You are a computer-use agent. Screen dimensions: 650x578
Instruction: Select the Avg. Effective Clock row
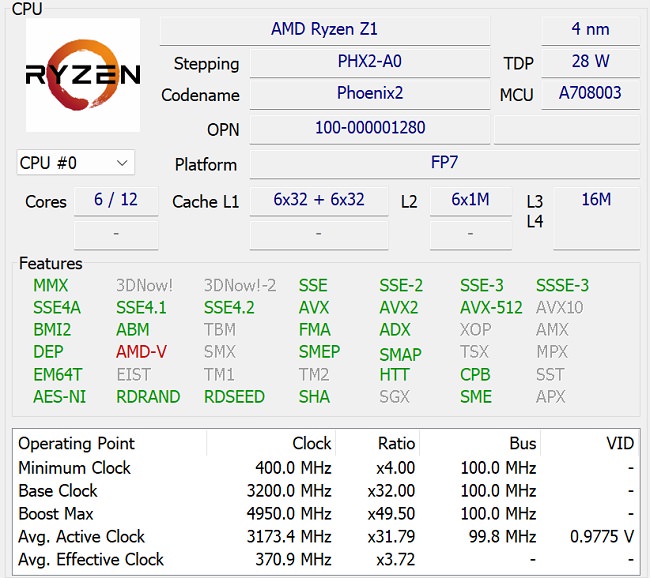click(325, 560)
